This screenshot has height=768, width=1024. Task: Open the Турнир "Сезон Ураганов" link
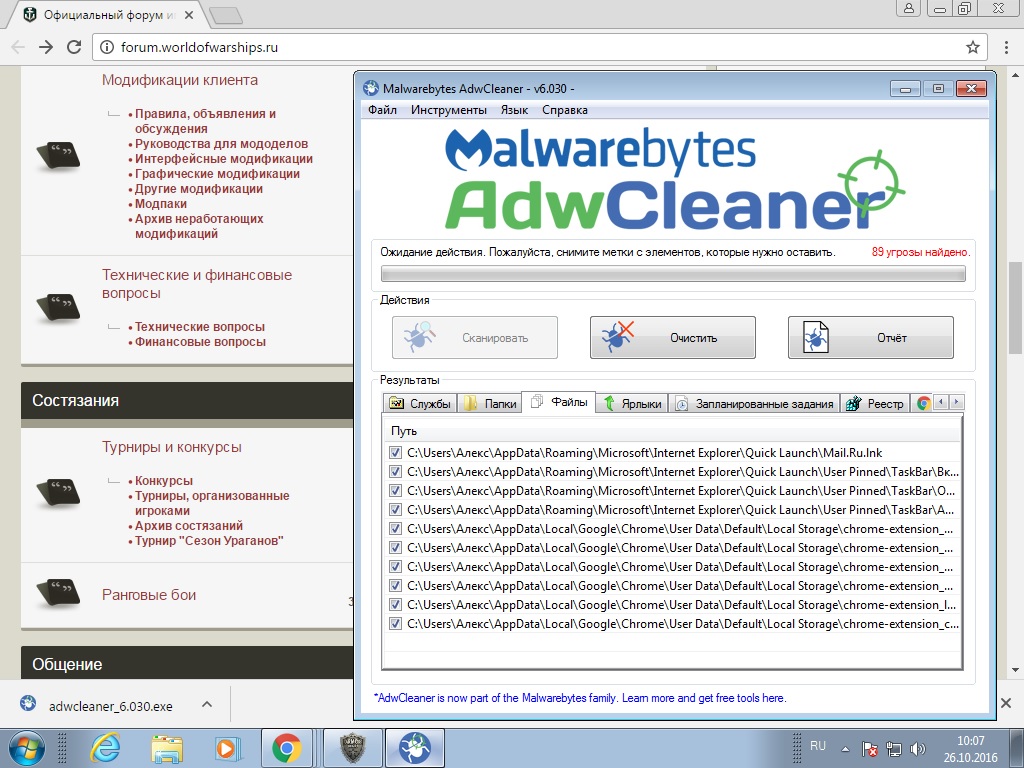(x=209, y=541)
